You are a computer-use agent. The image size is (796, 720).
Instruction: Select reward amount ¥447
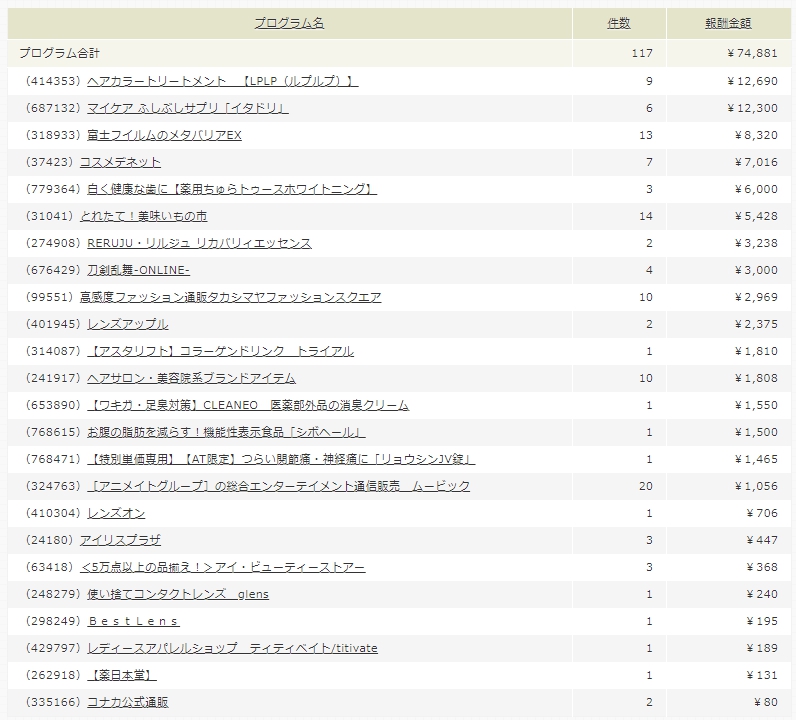[x=762, y=540]
